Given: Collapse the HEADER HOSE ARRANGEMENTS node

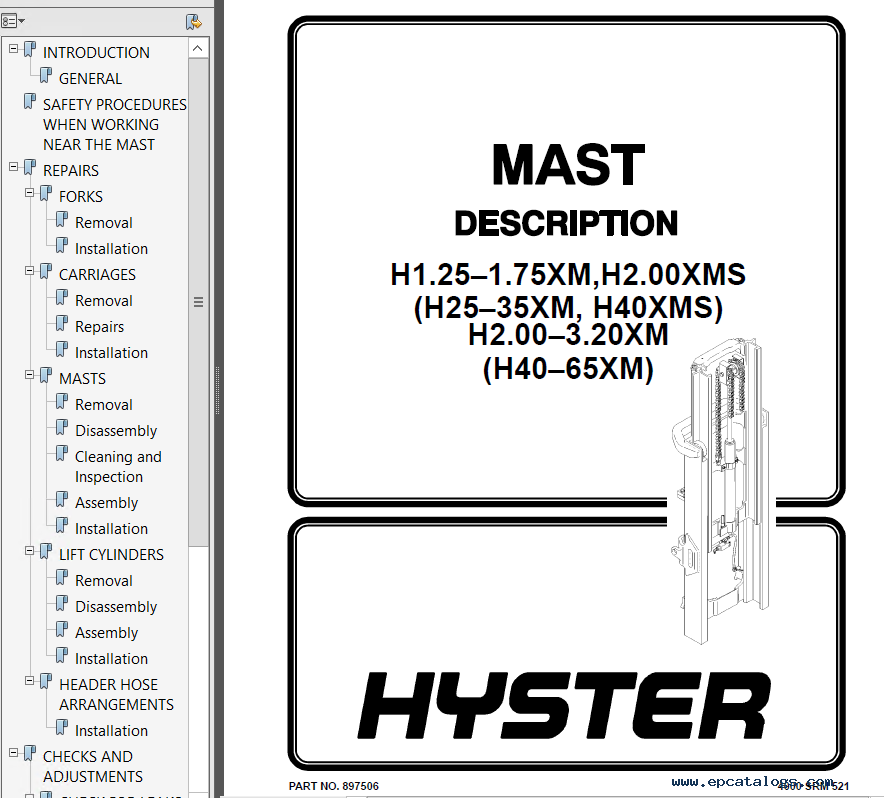Looking at the screenshot, I should point(29,681).
